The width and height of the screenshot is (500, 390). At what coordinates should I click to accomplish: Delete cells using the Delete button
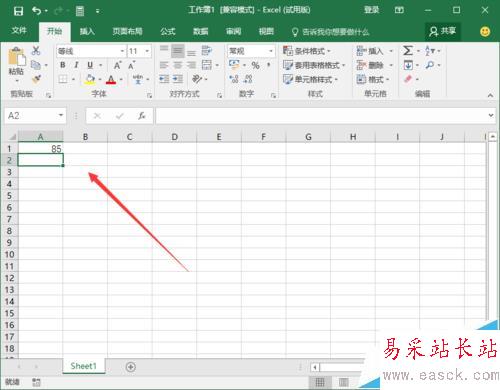370,65
